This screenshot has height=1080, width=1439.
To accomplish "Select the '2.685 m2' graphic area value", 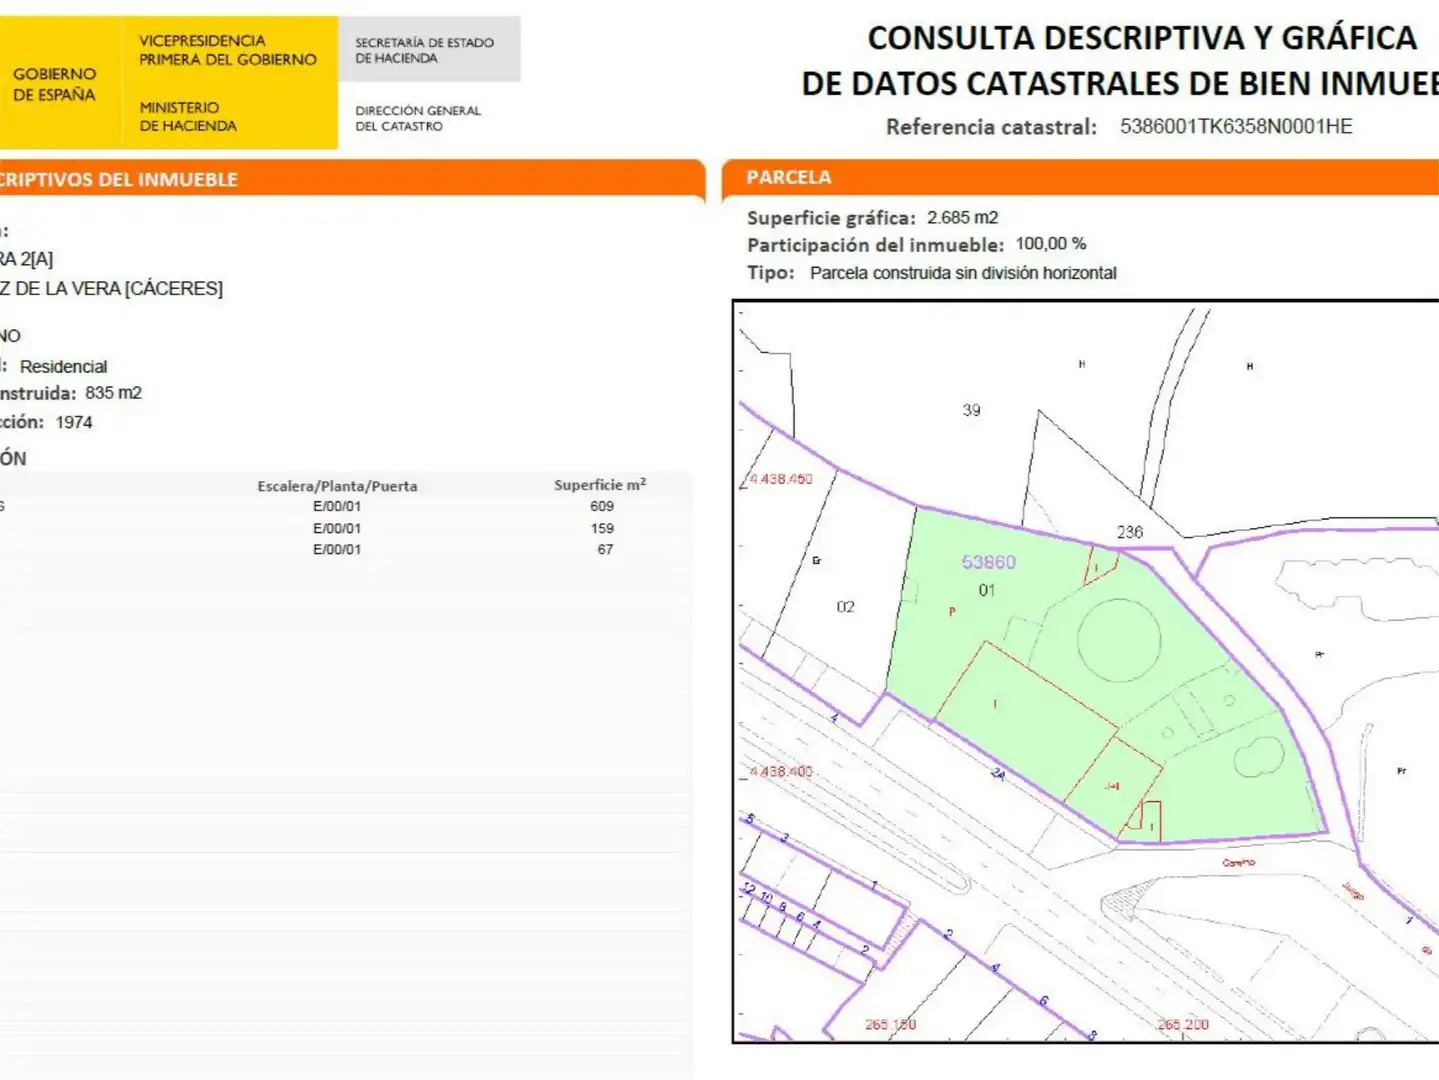I will pos(962,218).
